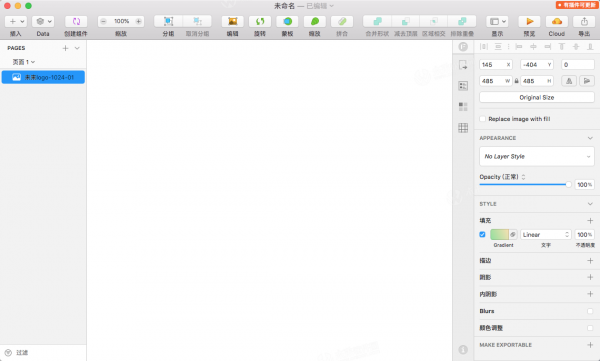
Task: Open the Data dropdown in toolbar
Action: click(43, 21)
